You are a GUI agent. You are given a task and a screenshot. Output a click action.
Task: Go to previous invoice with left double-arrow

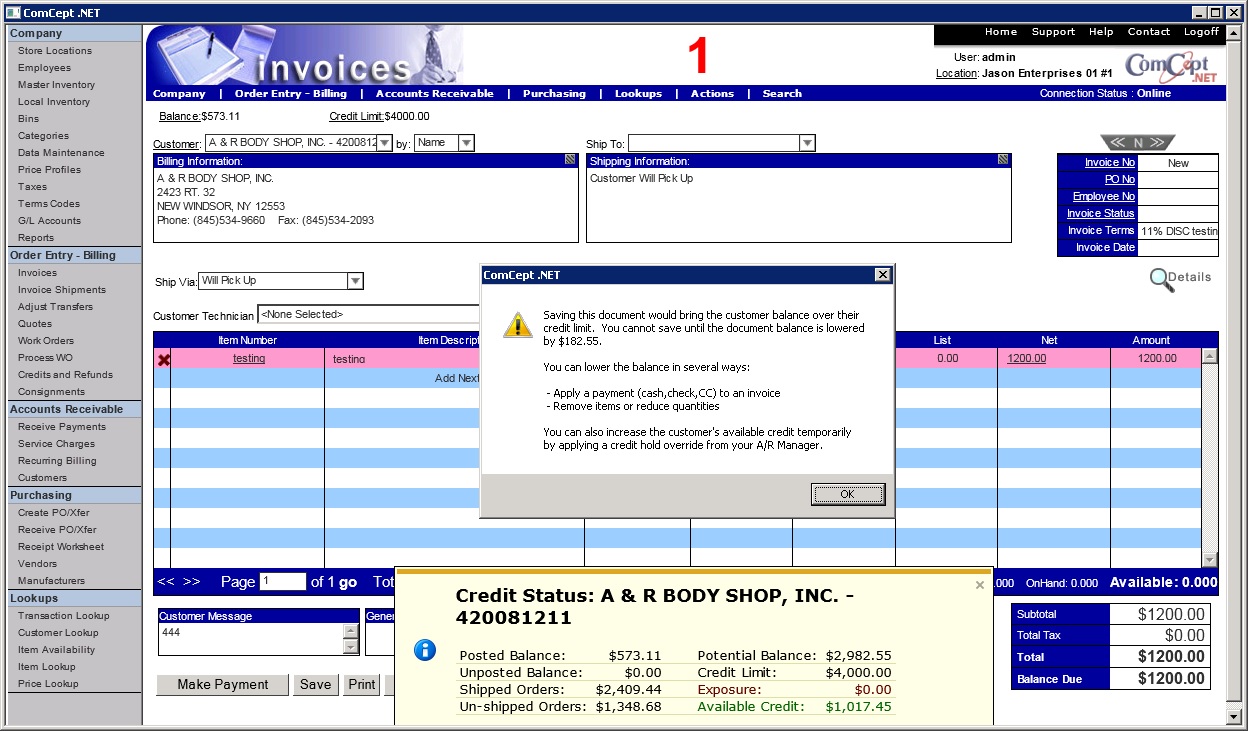point(1116,143)
